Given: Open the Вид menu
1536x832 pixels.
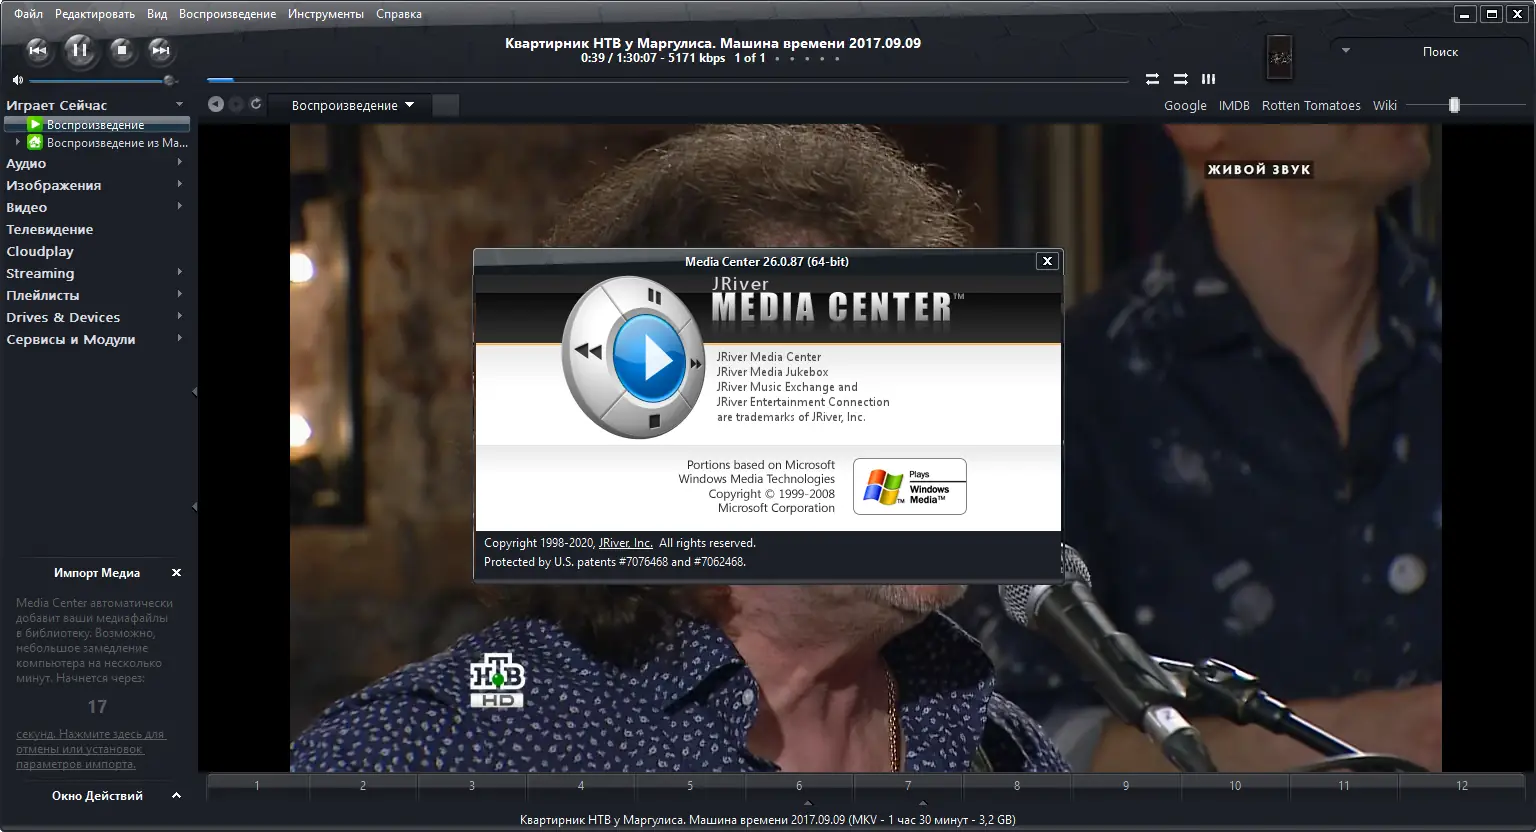Looking at the screenshot, I should (x=157, y=14).
